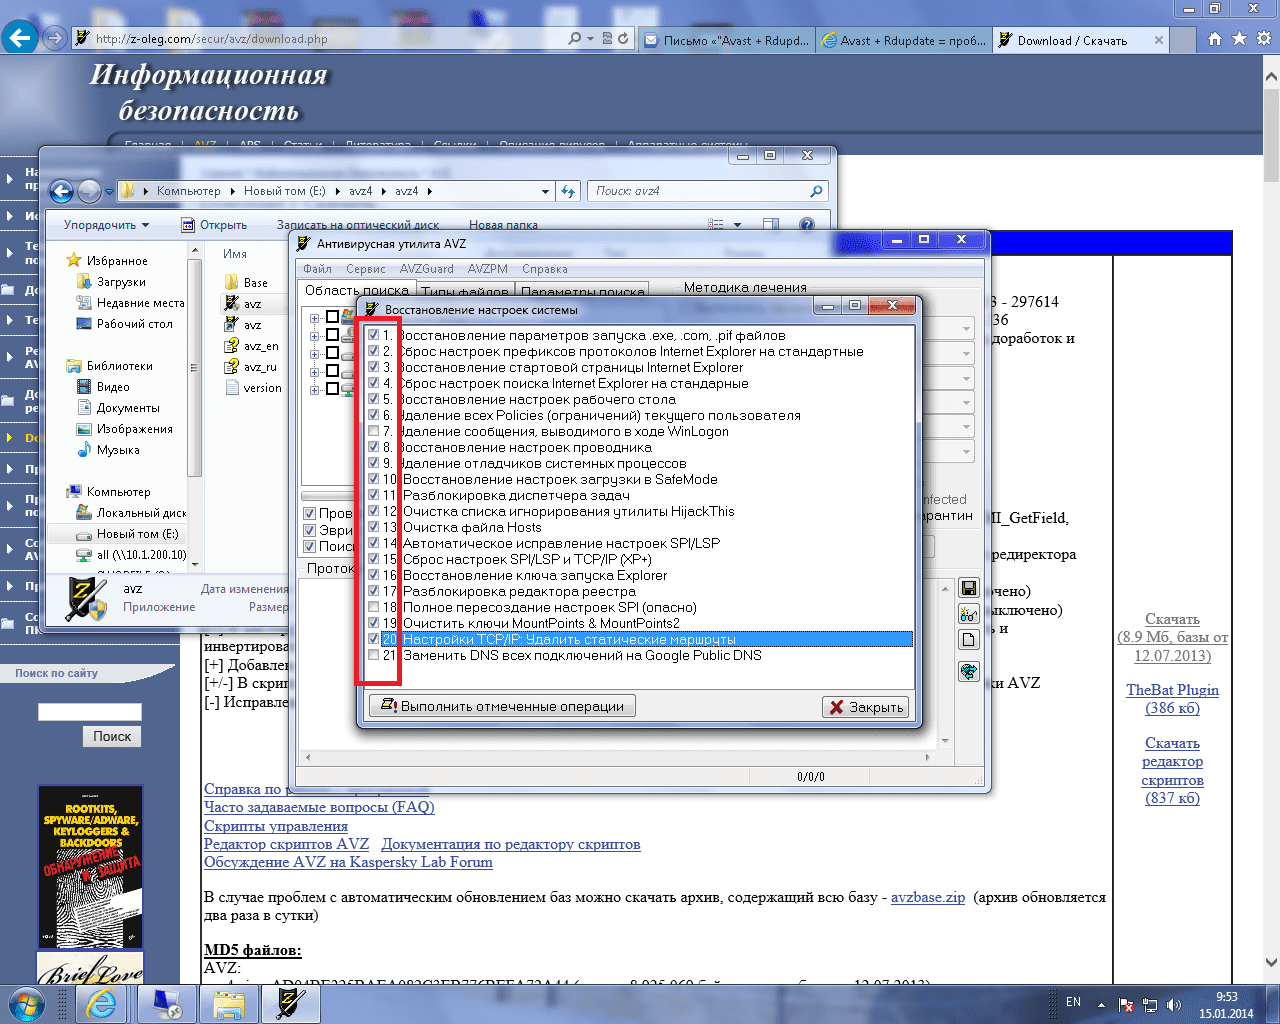The image size is (1280, 1024).
Task: Uncheck item 5 desktop settings restore
Action: (374, 399)
